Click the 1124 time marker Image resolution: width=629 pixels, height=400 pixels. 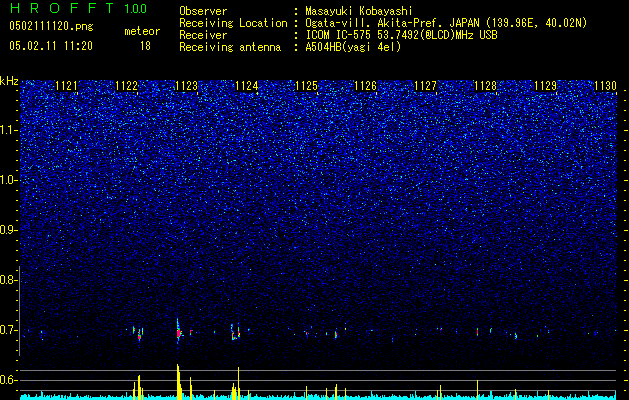pyautogui.click(x=246, y=86)
